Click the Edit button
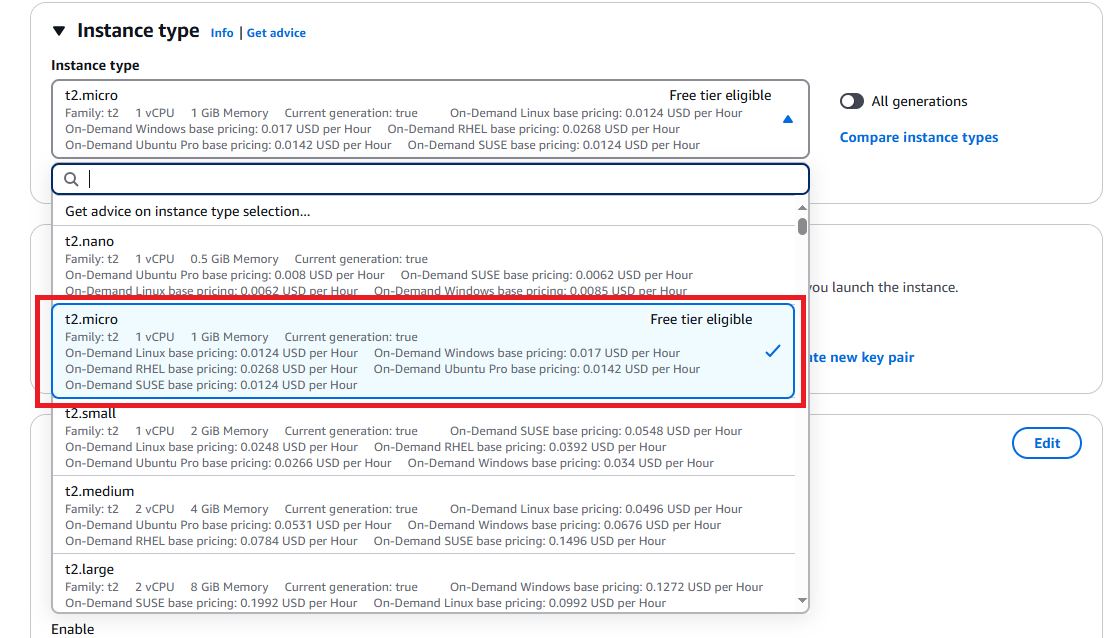Image resolution: width=1109 pixels, height=638 pixels. 1047,443
